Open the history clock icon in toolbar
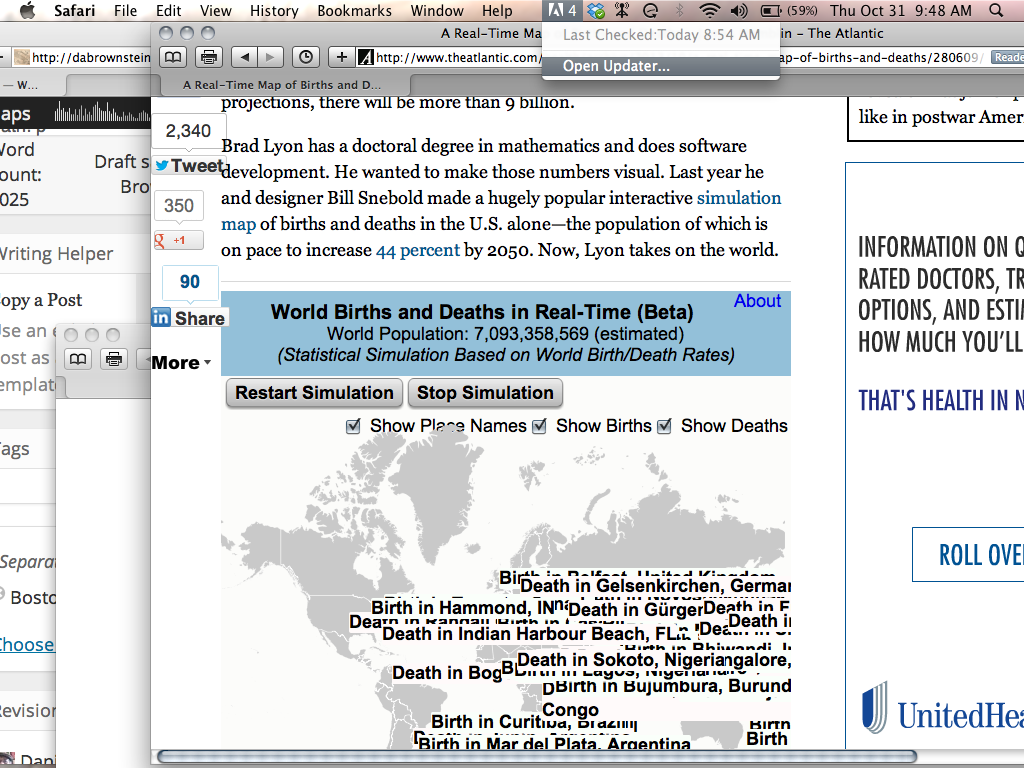 (x=306, y=57)
